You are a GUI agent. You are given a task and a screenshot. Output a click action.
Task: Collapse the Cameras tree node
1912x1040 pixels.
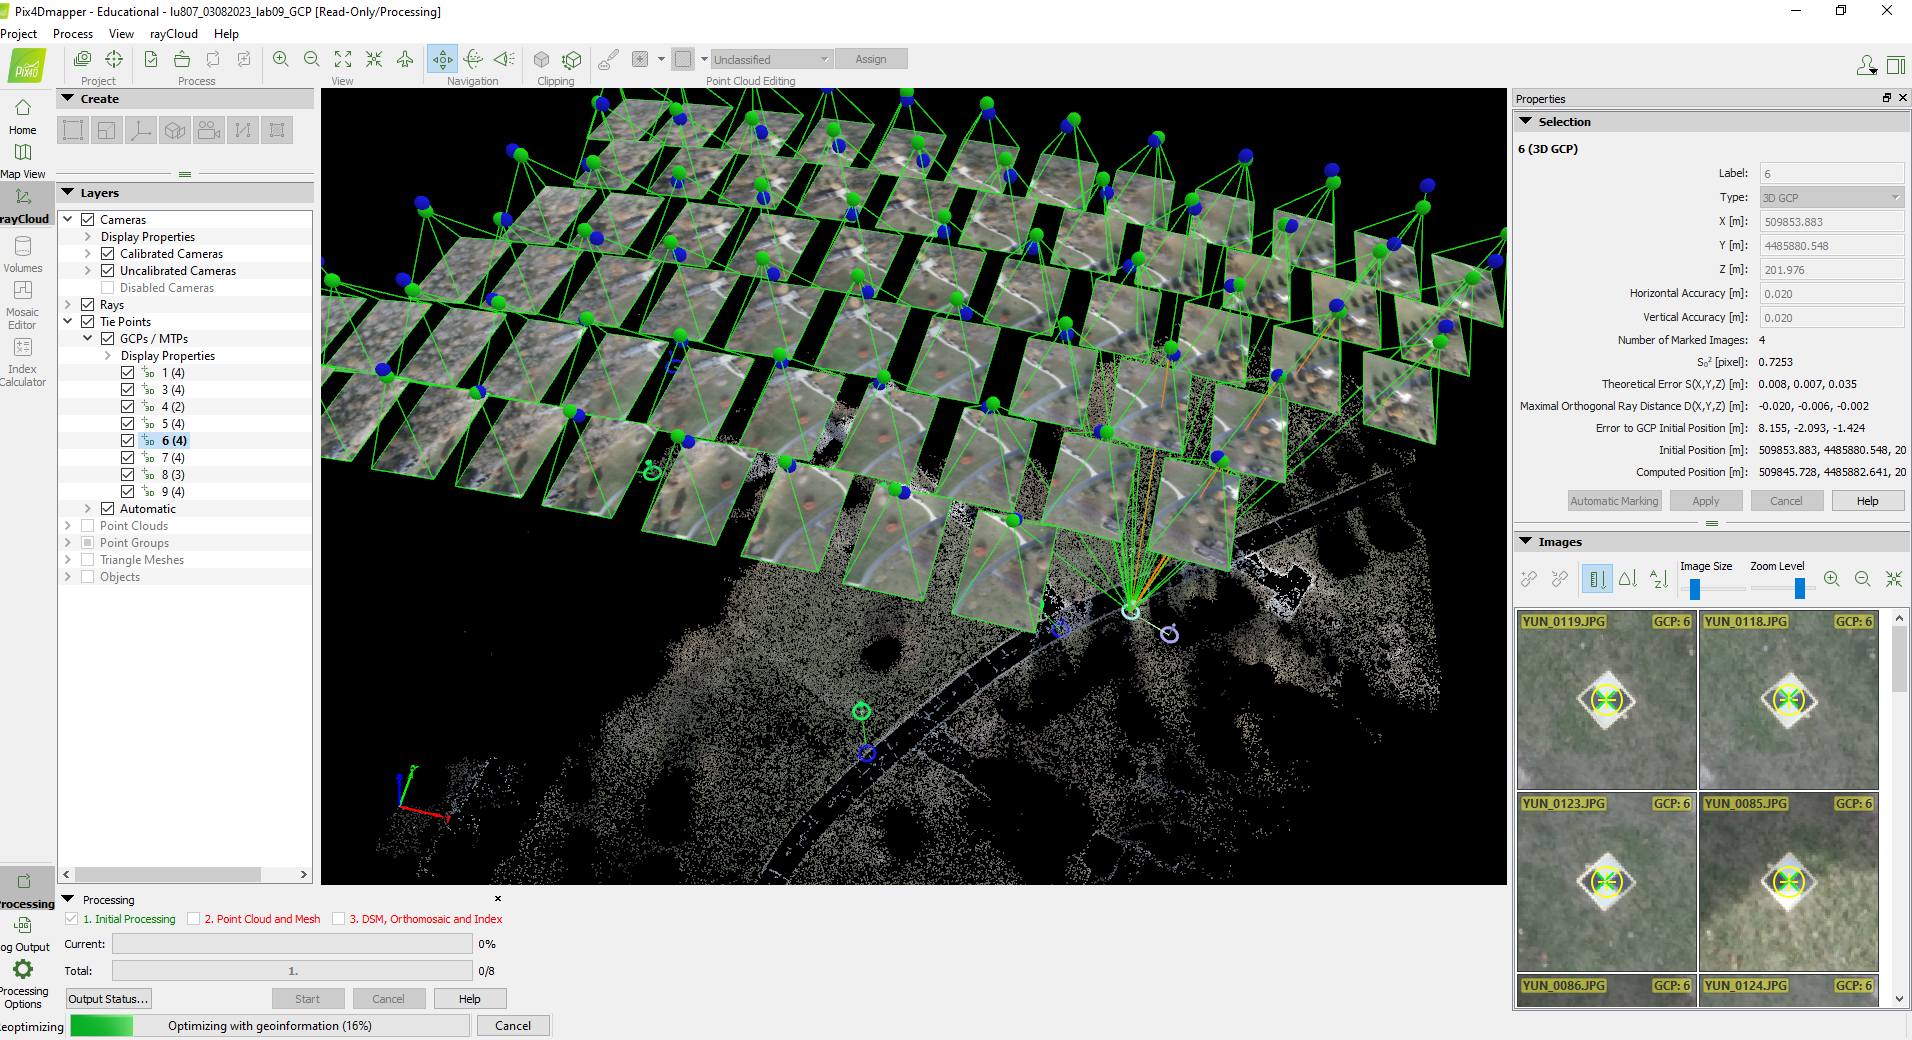click(68, 220)
